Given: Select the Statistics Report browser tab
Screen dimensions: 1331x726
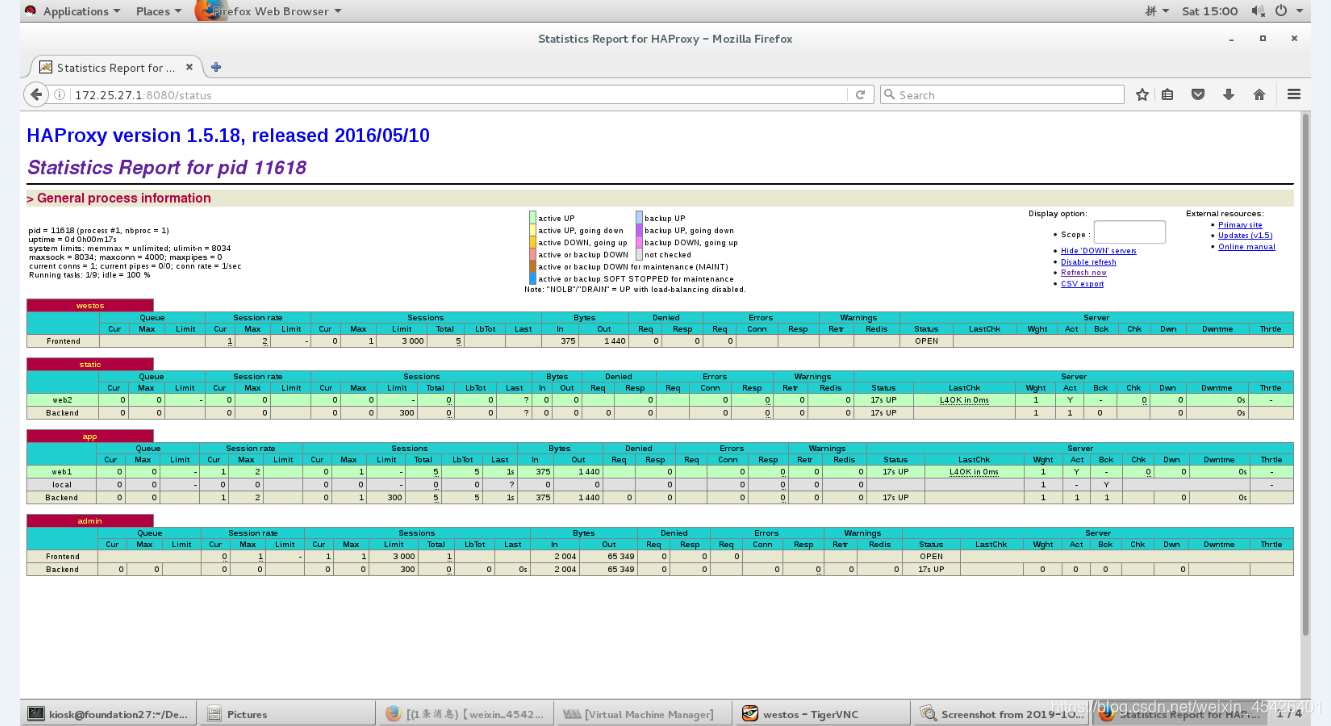Looking at the screenshot, I should pos(115,68).
